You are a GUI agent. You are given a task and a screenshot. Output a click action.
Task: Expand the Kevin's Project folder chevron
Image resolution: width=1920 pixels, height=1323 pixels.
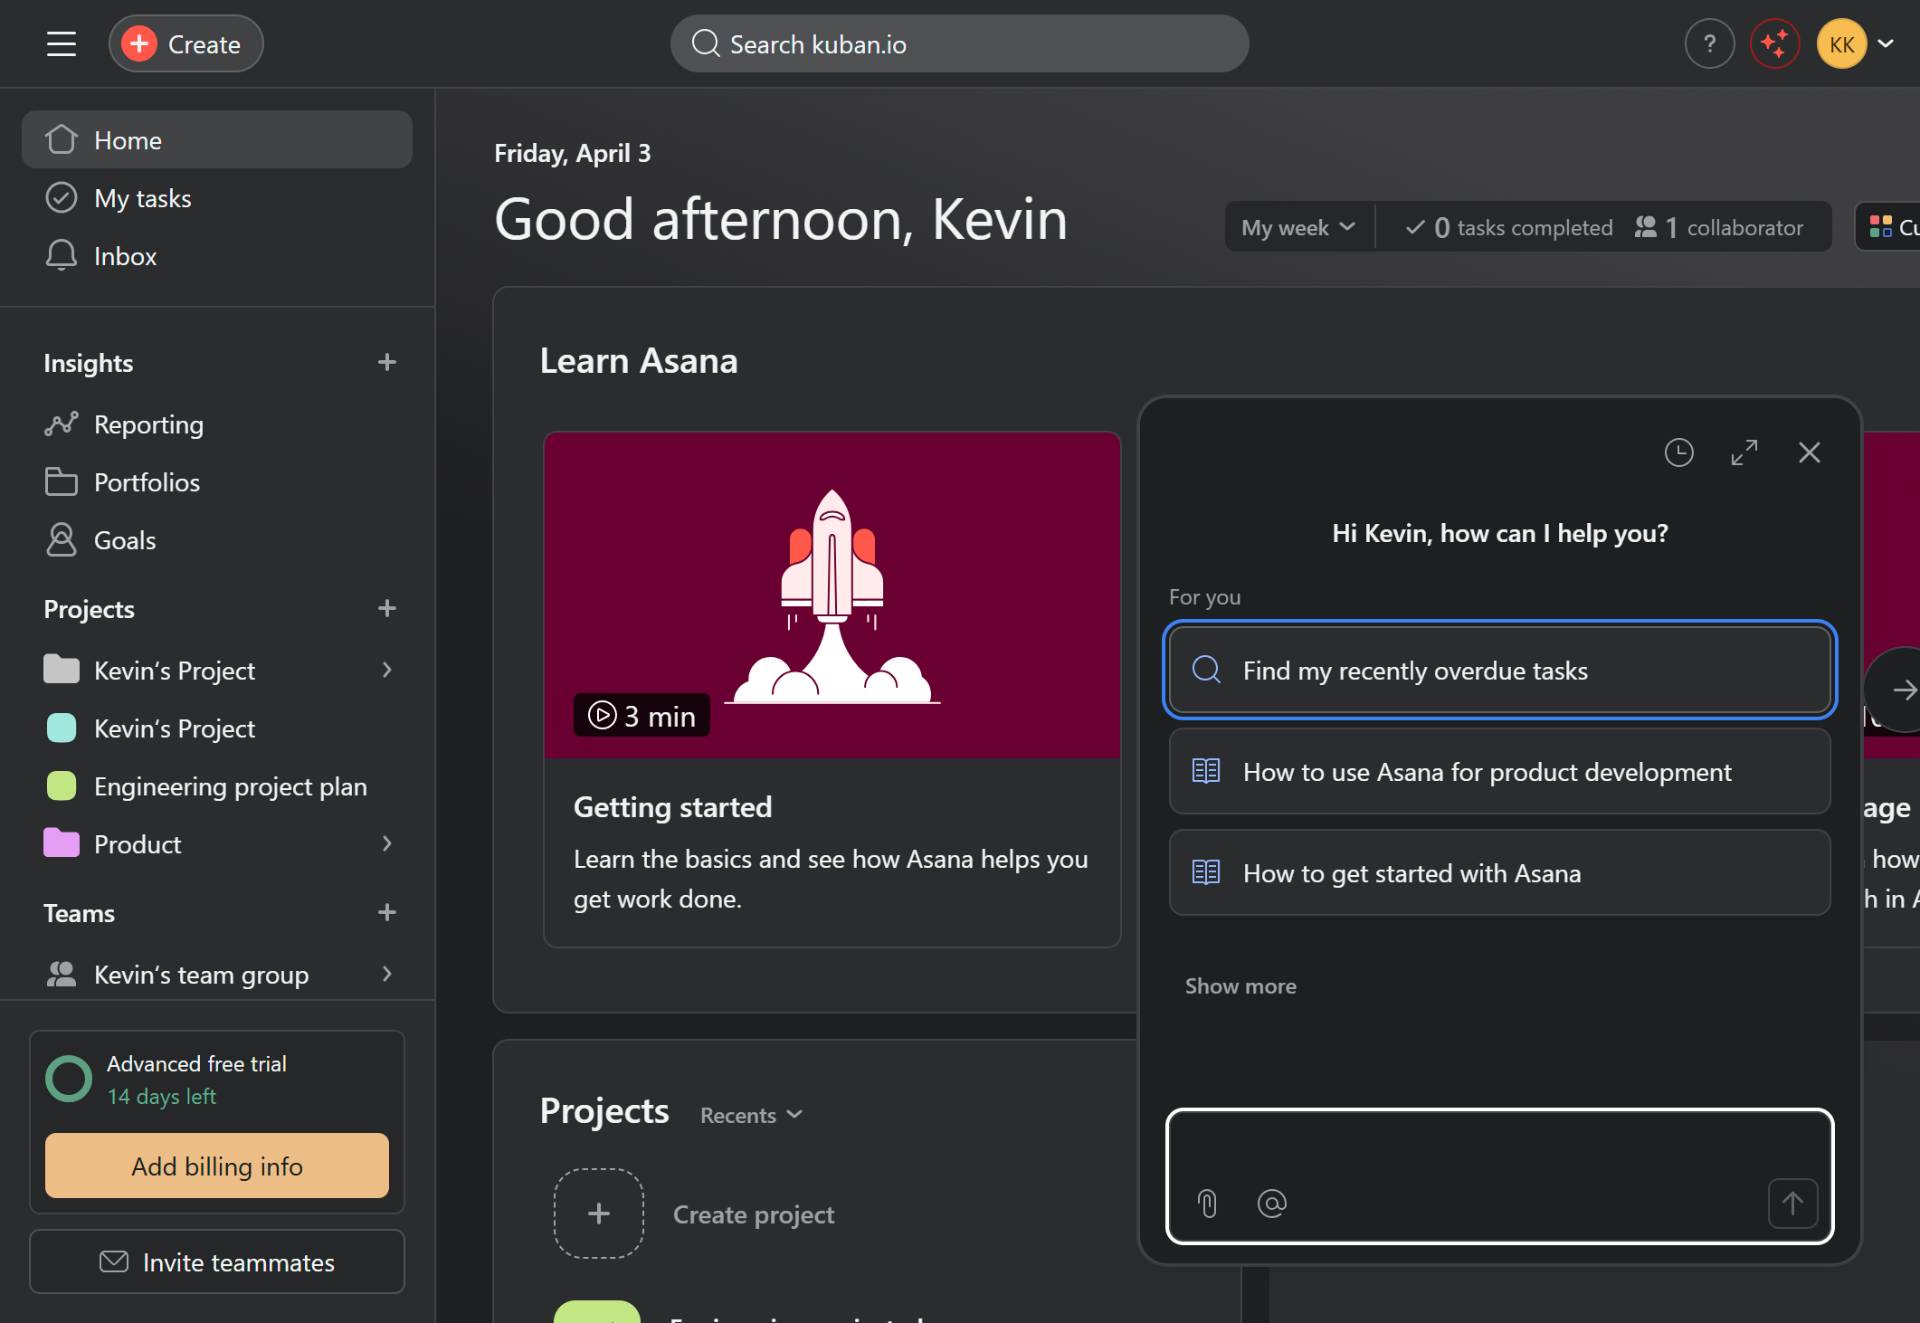[x=387, y=670]
